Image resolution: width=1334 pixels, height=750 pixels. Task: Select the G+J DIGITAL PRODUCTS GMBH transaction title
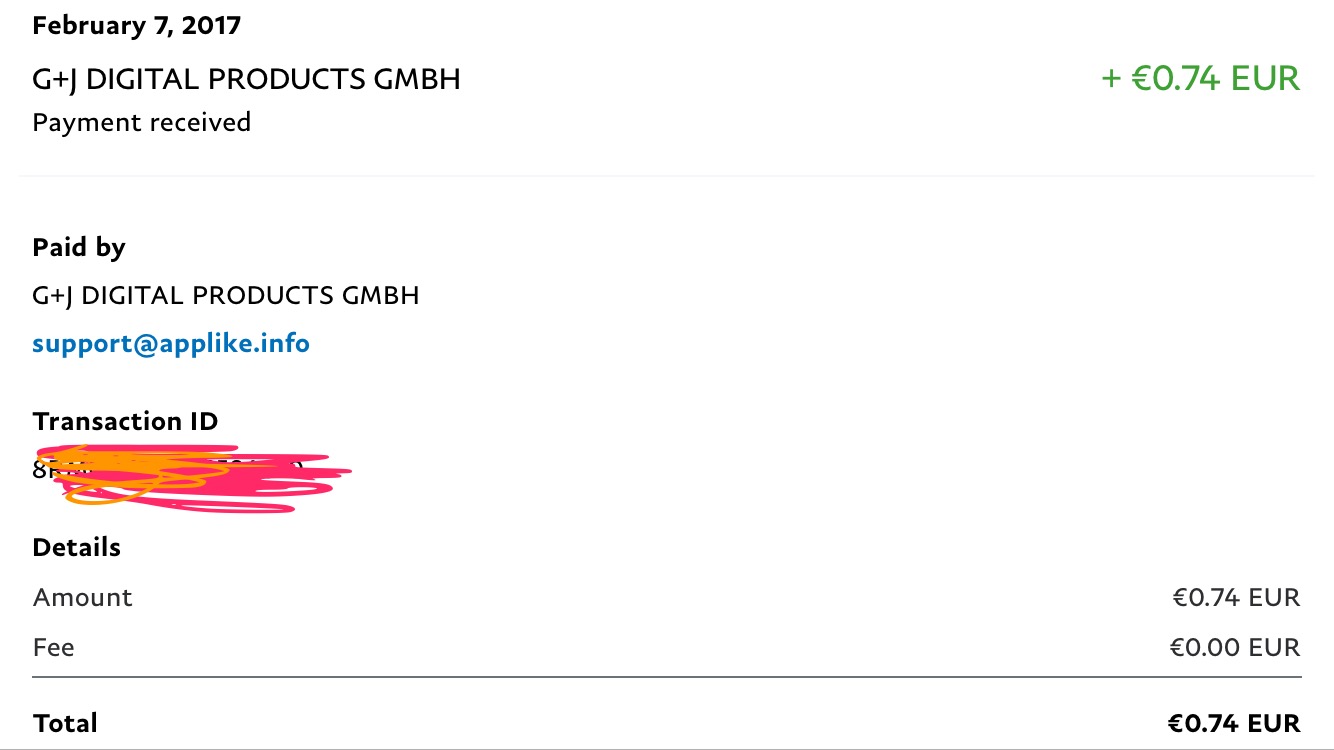(246, 79)
